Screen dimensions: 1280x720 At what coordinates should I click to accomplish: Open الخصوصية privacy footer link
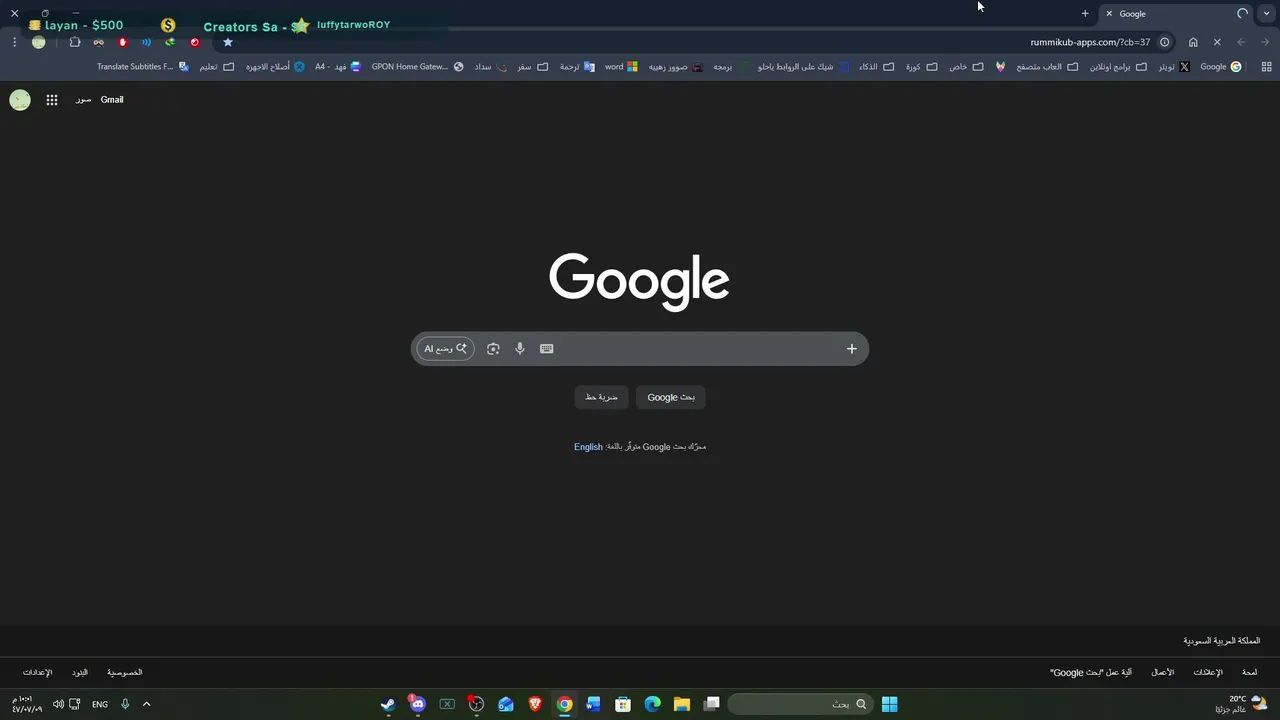(x=125, y=673)
